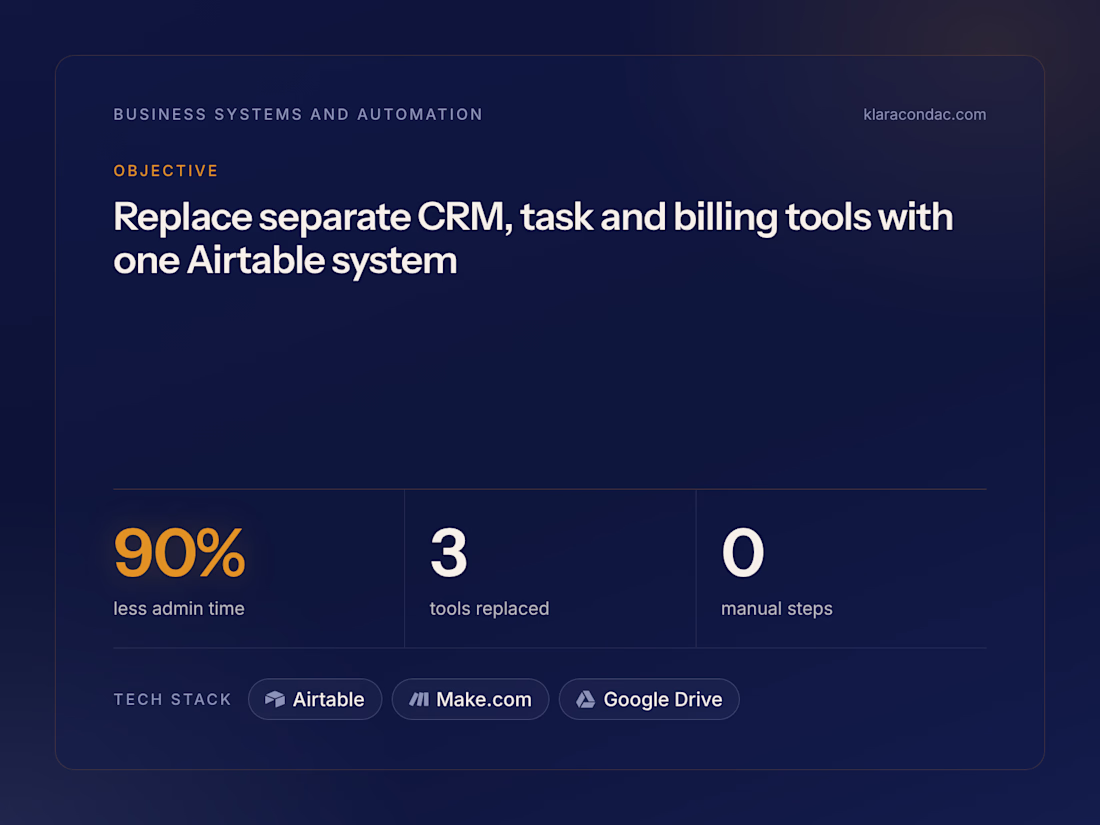Click the 90% statistic
The image size is (1100, 825).
180,553
